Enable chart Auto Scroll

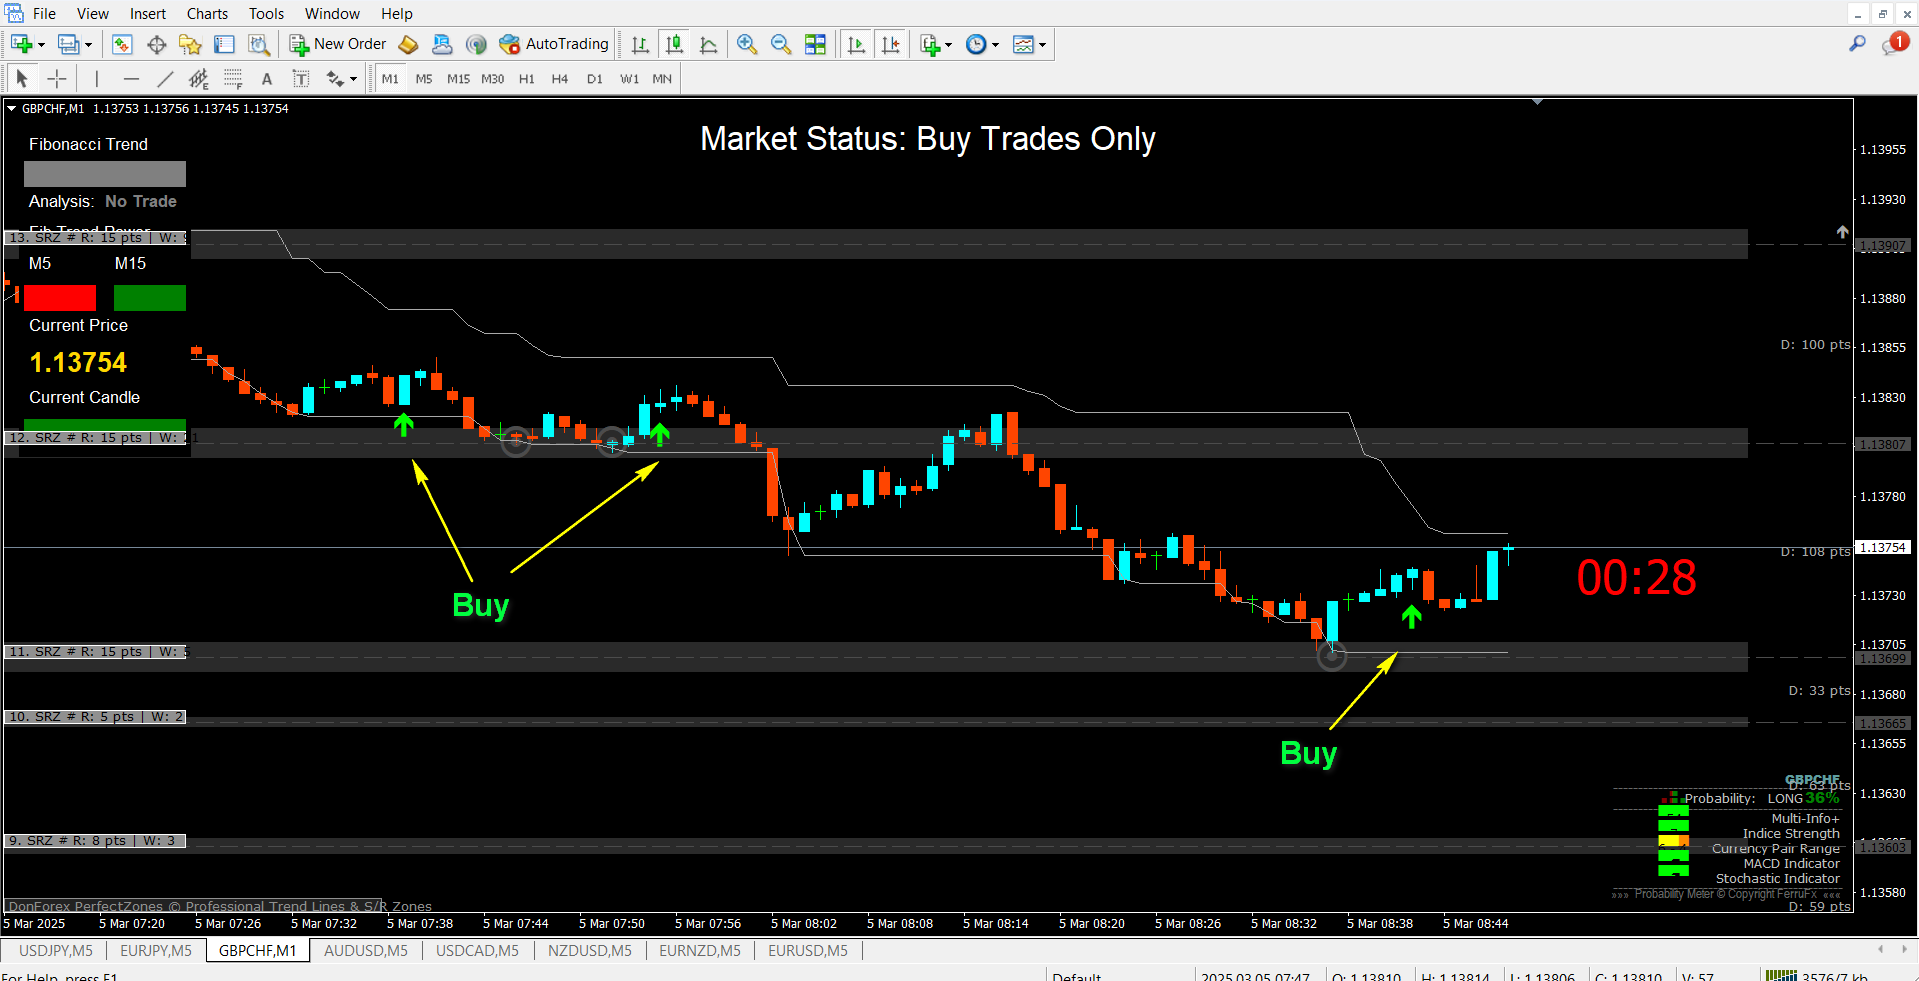[x=855, y=44]
